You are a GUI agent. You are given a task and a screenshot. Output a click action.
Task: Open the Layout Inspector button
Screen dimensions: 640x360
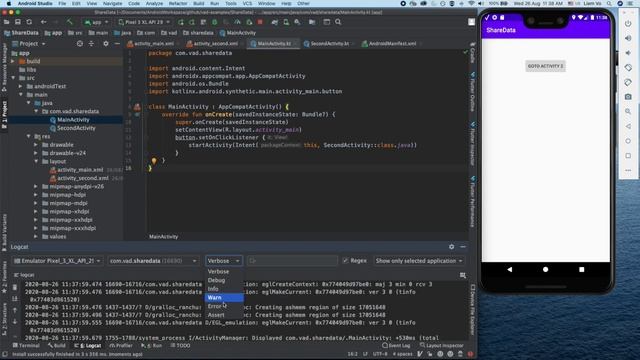pos(442,345)
